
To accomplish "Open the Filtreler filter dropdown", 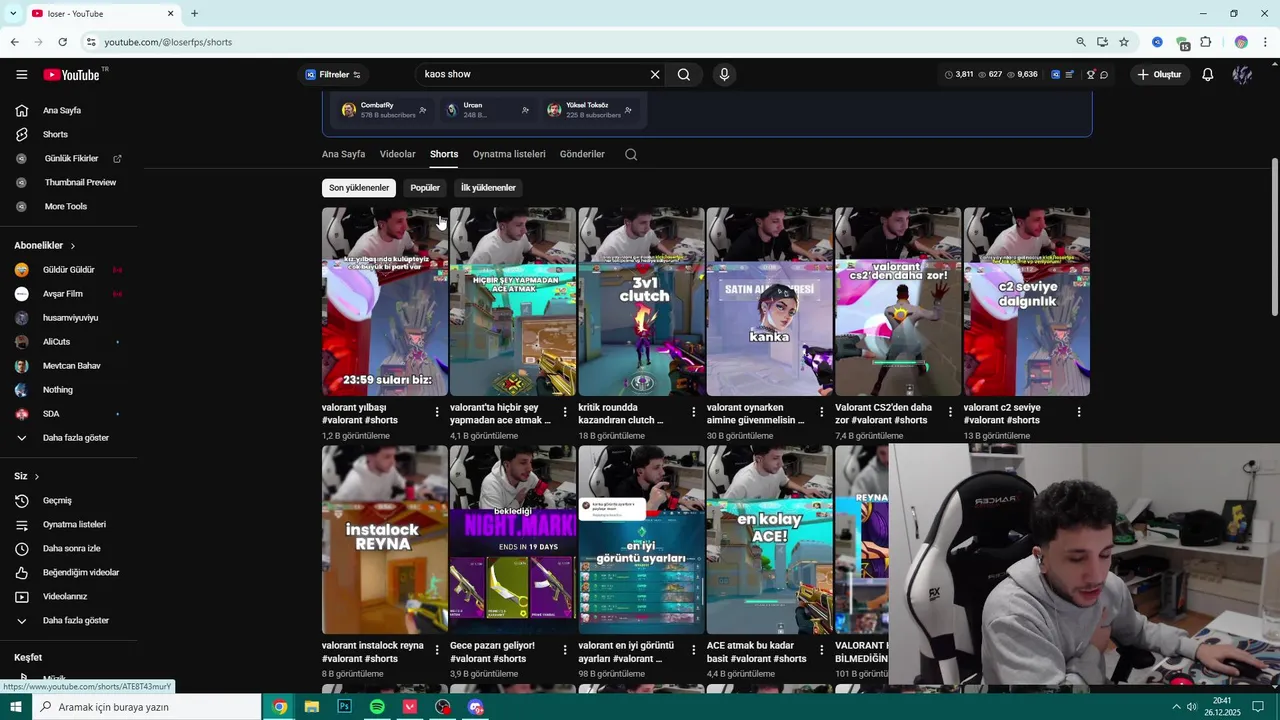I will [333, 75].
